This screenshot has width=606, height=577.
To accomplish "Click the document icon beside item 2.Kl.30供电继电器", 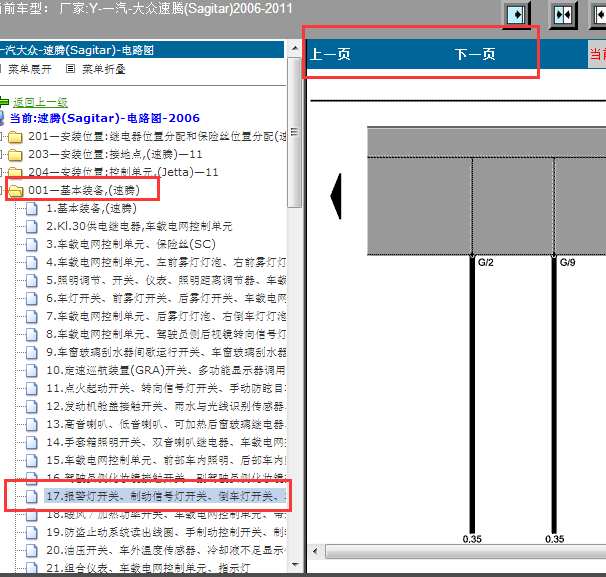I will coord(32,226).
